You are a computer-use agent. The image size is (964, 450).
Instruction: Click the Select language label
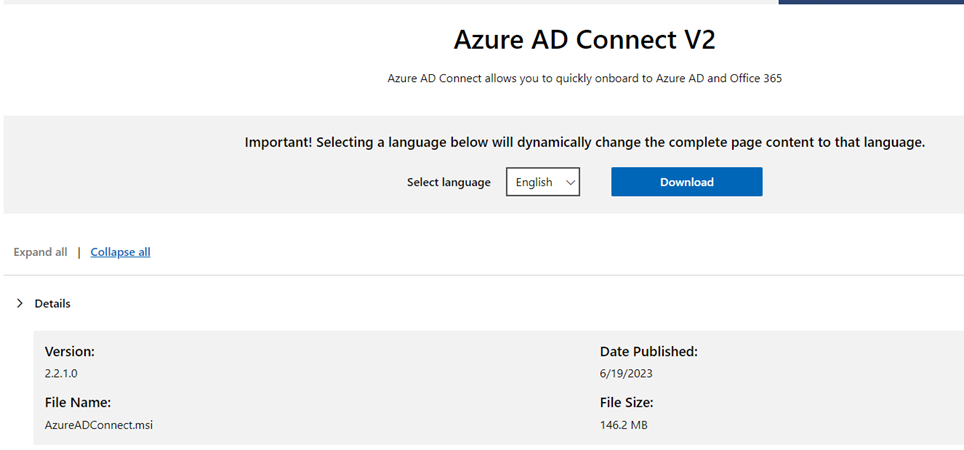448,182
